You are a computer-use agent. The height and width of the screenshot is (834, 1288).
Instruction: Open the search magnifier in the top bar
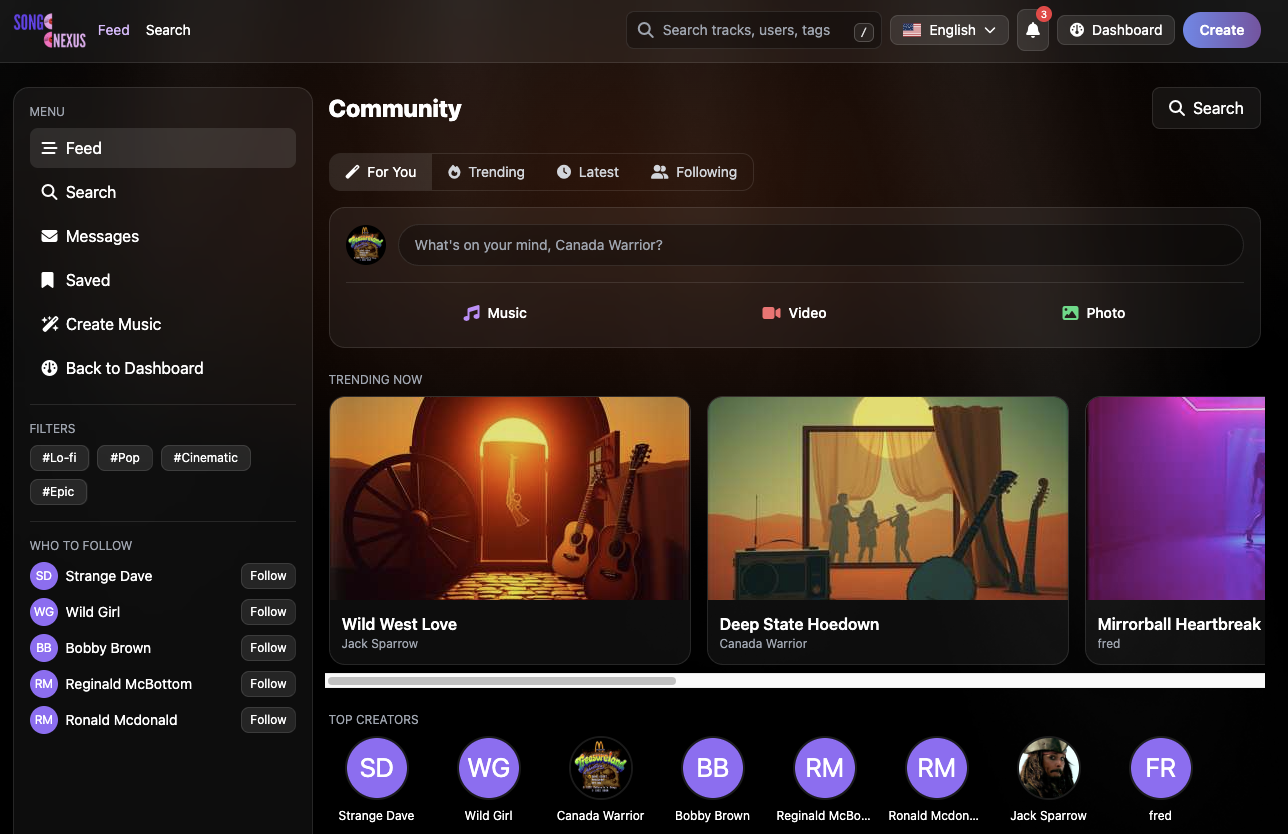(644, 30)
